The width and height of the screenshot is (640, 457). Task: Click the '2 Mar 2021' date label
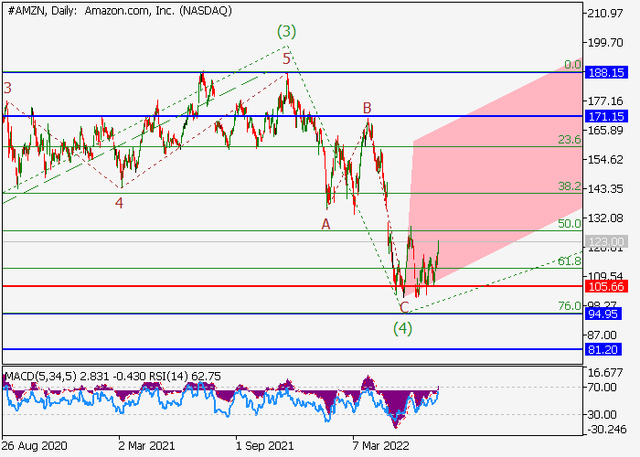tap(147, 446)
